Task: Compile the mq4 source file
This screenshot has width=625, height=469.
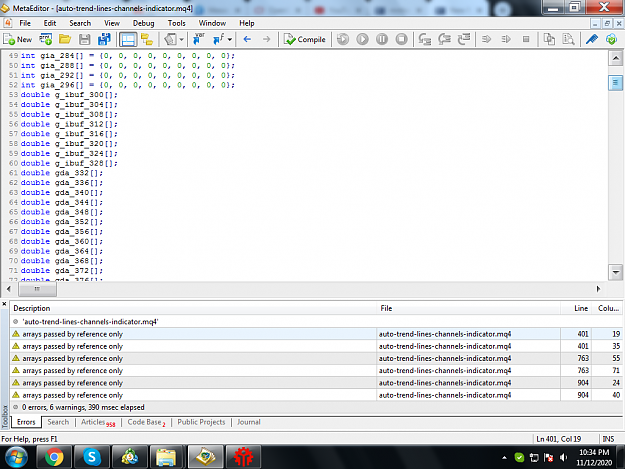Action: (305, 39)
